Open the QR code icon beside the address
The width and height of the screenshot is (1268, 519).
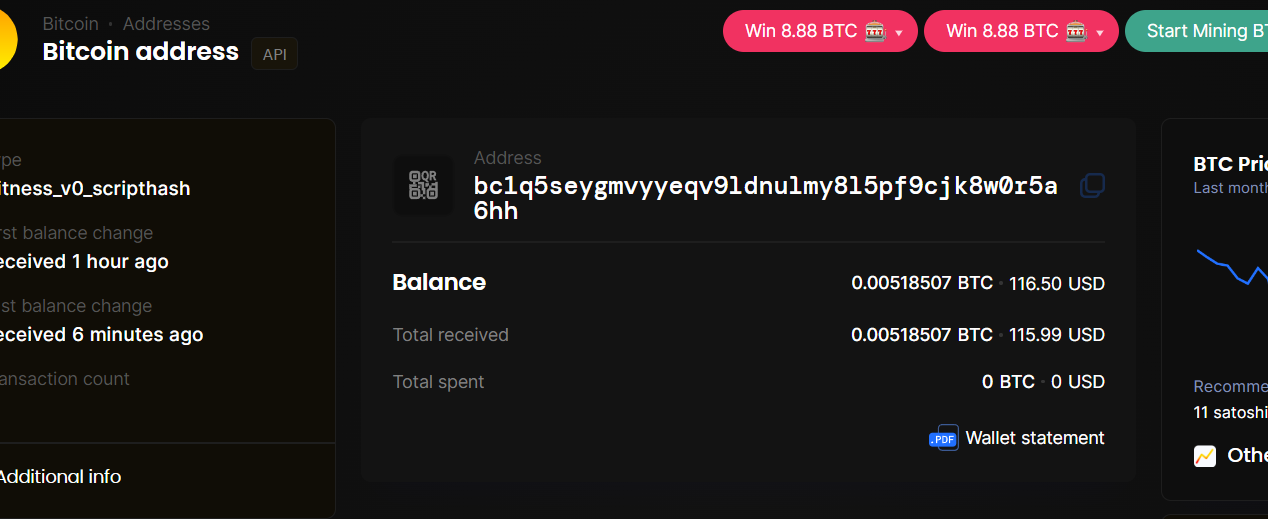pos(423,185)
